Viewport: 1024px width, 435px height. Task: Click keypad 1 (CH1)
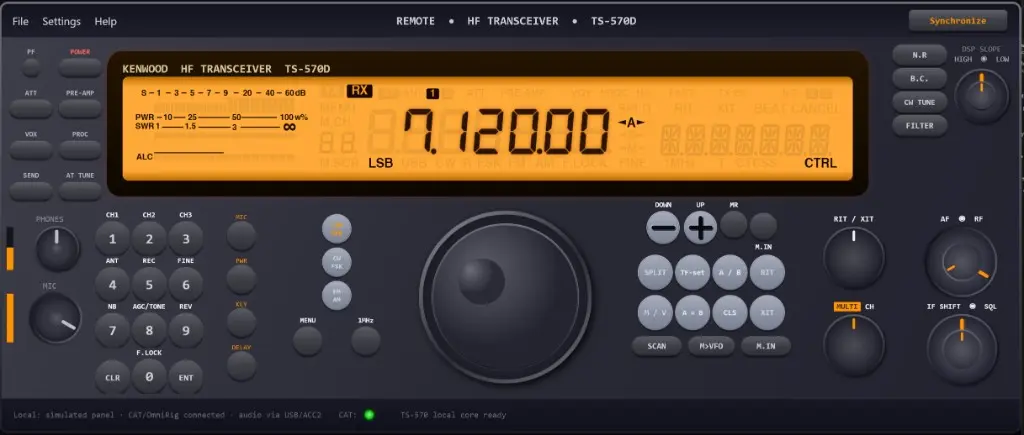112,239
